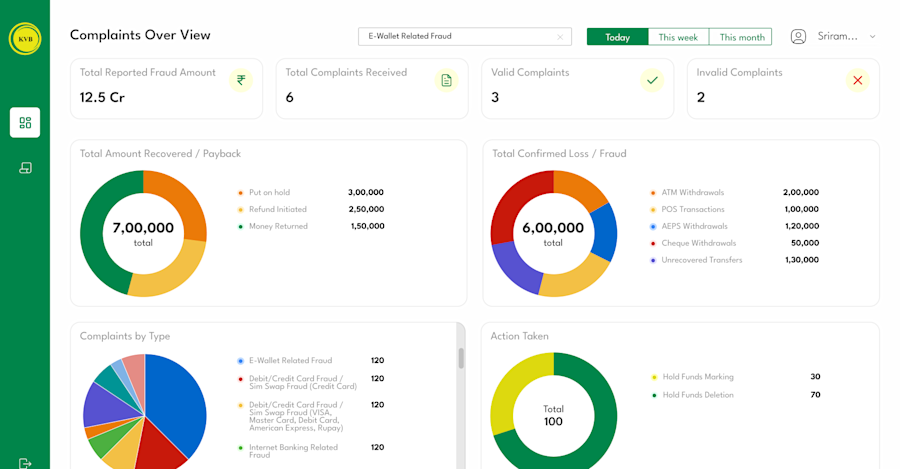
Task: Select POS Transactions legend label
Action: tap(693, 209)
